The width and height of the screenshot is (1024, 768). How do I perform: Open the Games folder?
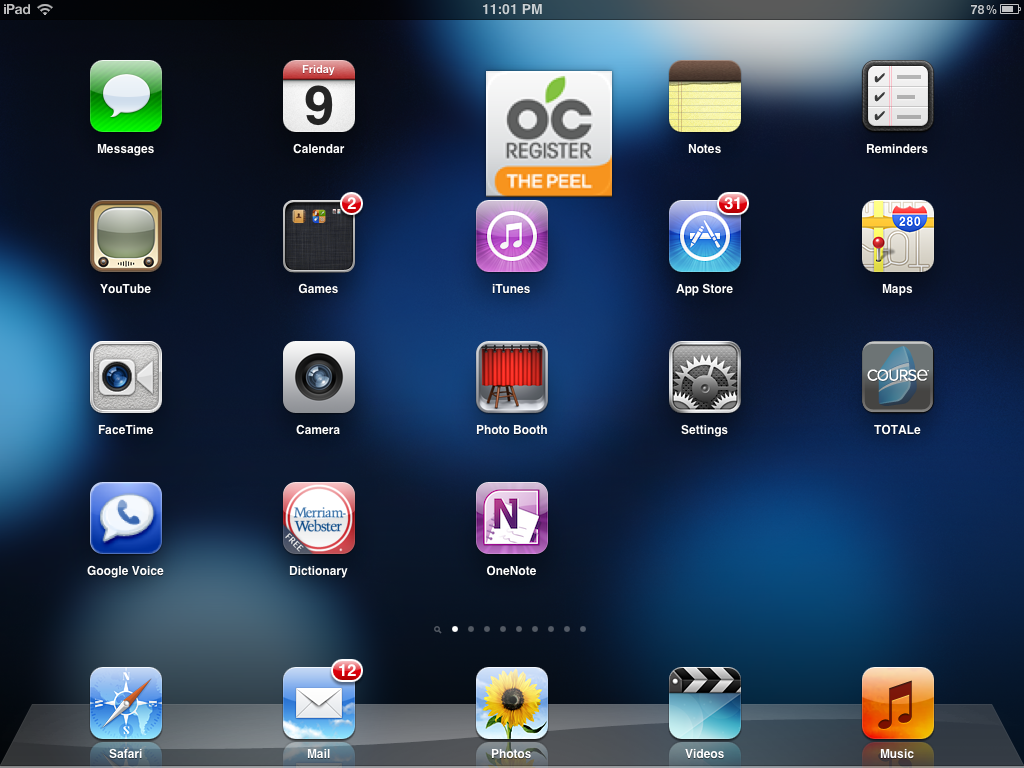pyautogui.click(x=319, y=236)
